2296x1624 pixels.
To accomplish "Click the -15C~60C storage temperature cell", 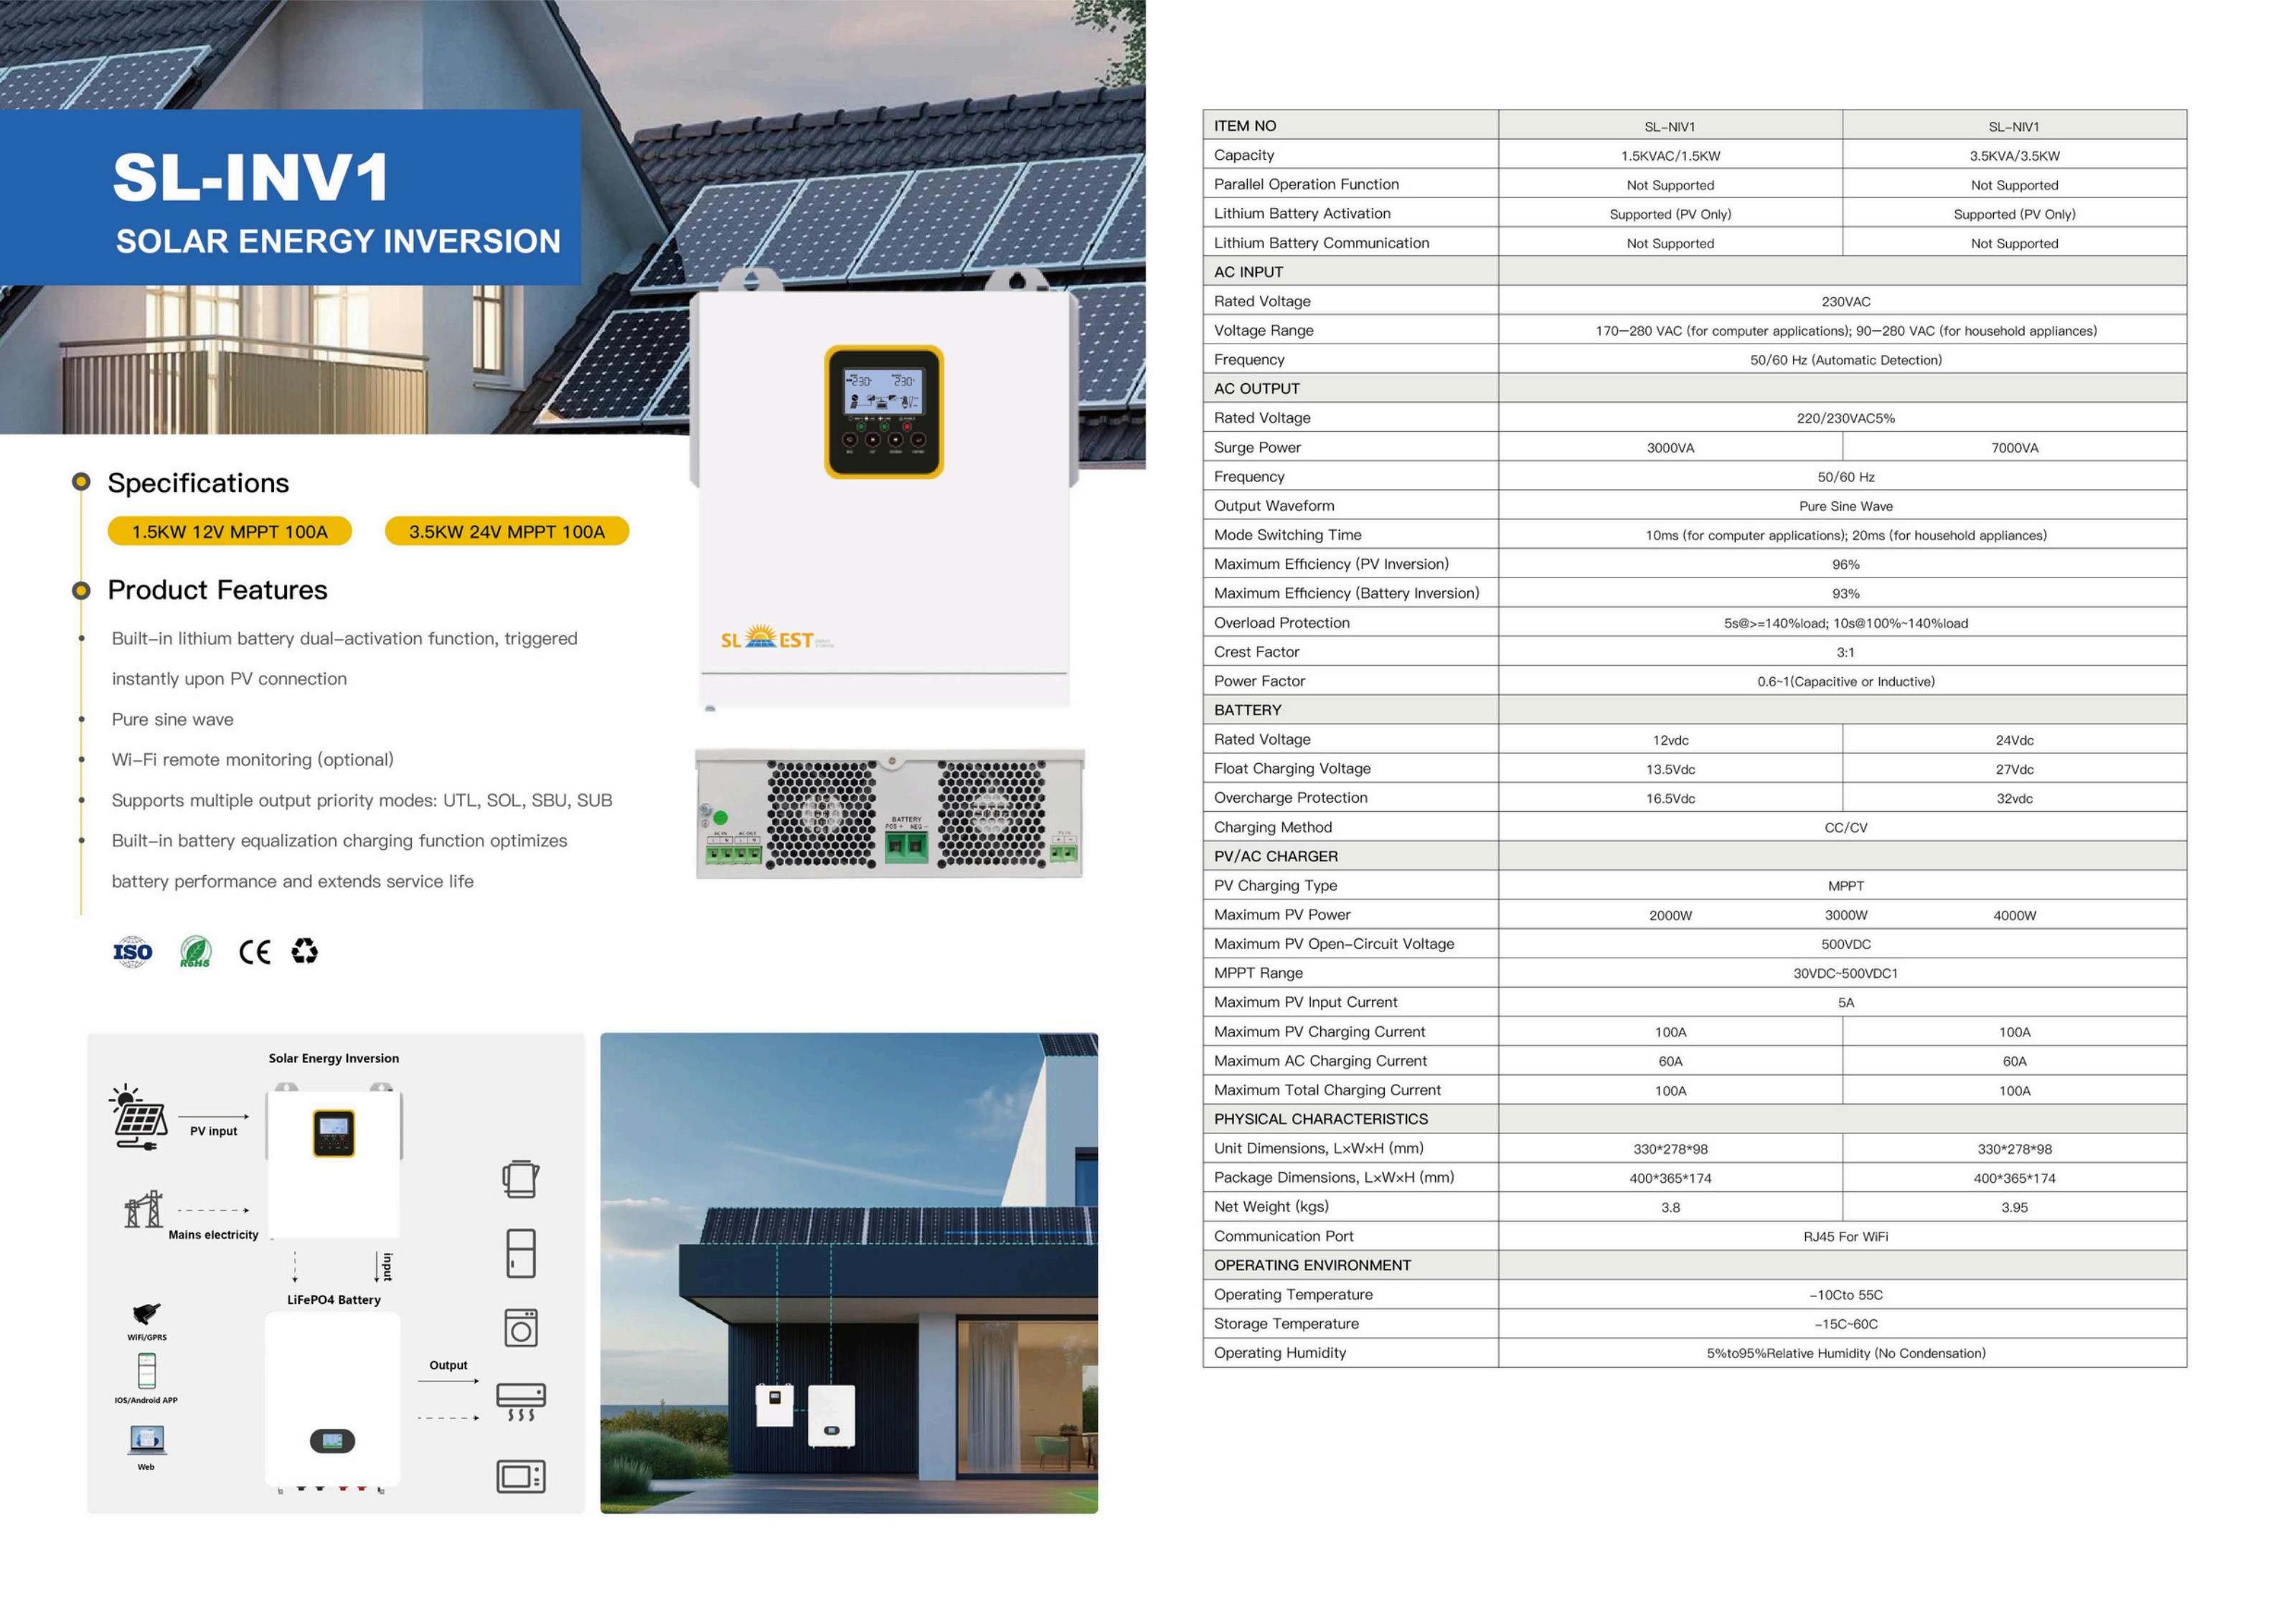I will pos(1842,1323).
